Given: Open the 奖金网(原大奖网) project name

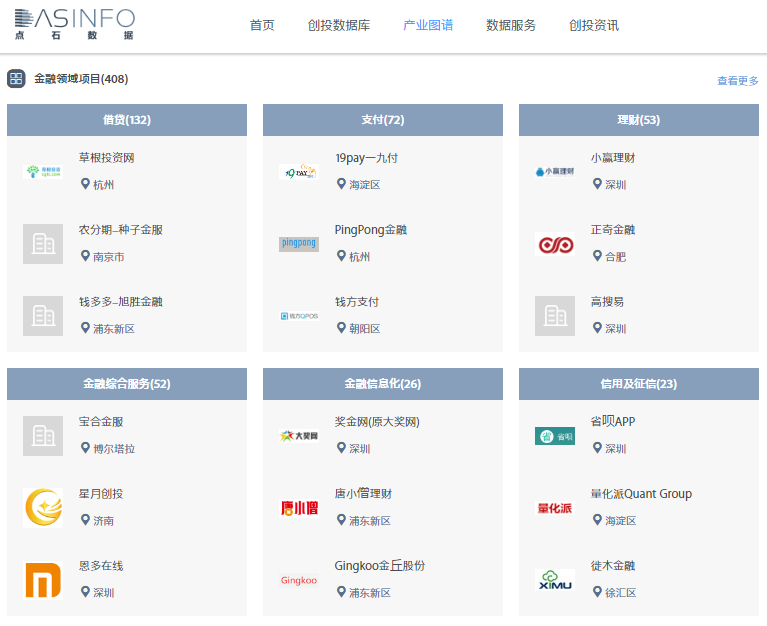Looking at the screenshot, I should pos(377,422).
